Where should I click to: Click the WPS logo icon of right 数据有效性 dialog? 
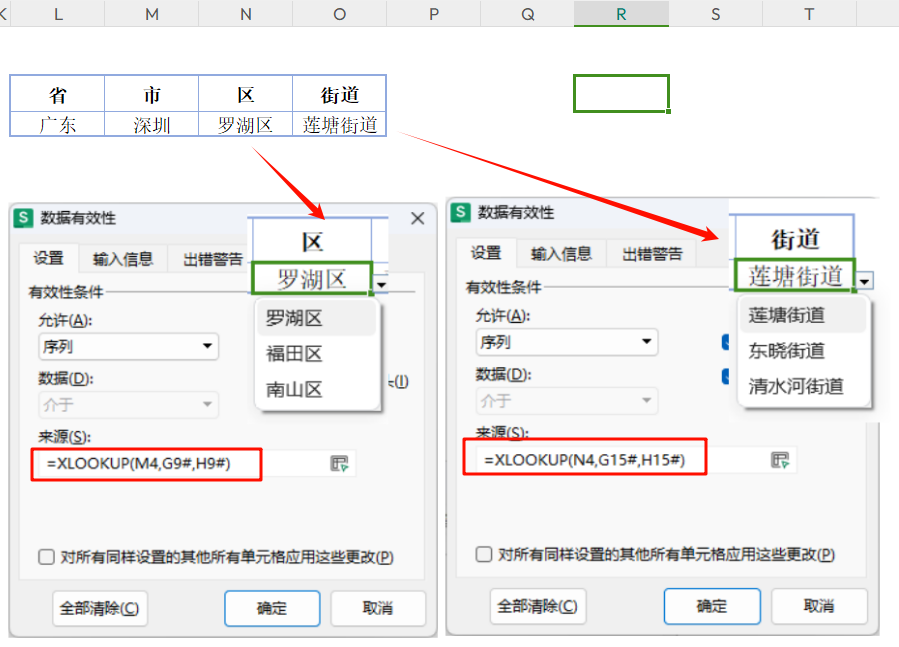460,212
